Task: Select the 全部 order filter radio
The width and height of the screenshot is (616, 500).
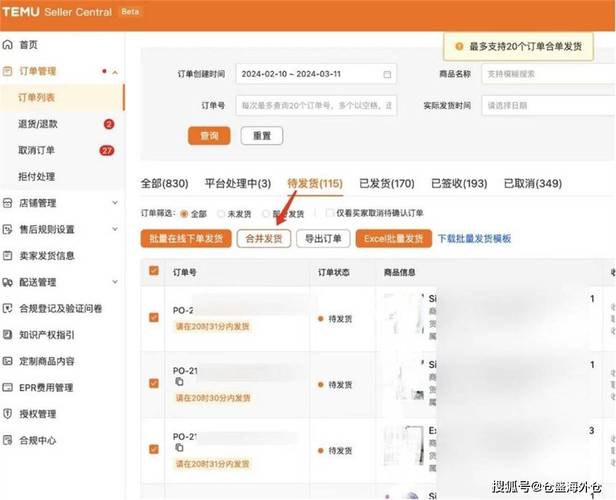Action: pyautogui.click(x=184, y=214)
